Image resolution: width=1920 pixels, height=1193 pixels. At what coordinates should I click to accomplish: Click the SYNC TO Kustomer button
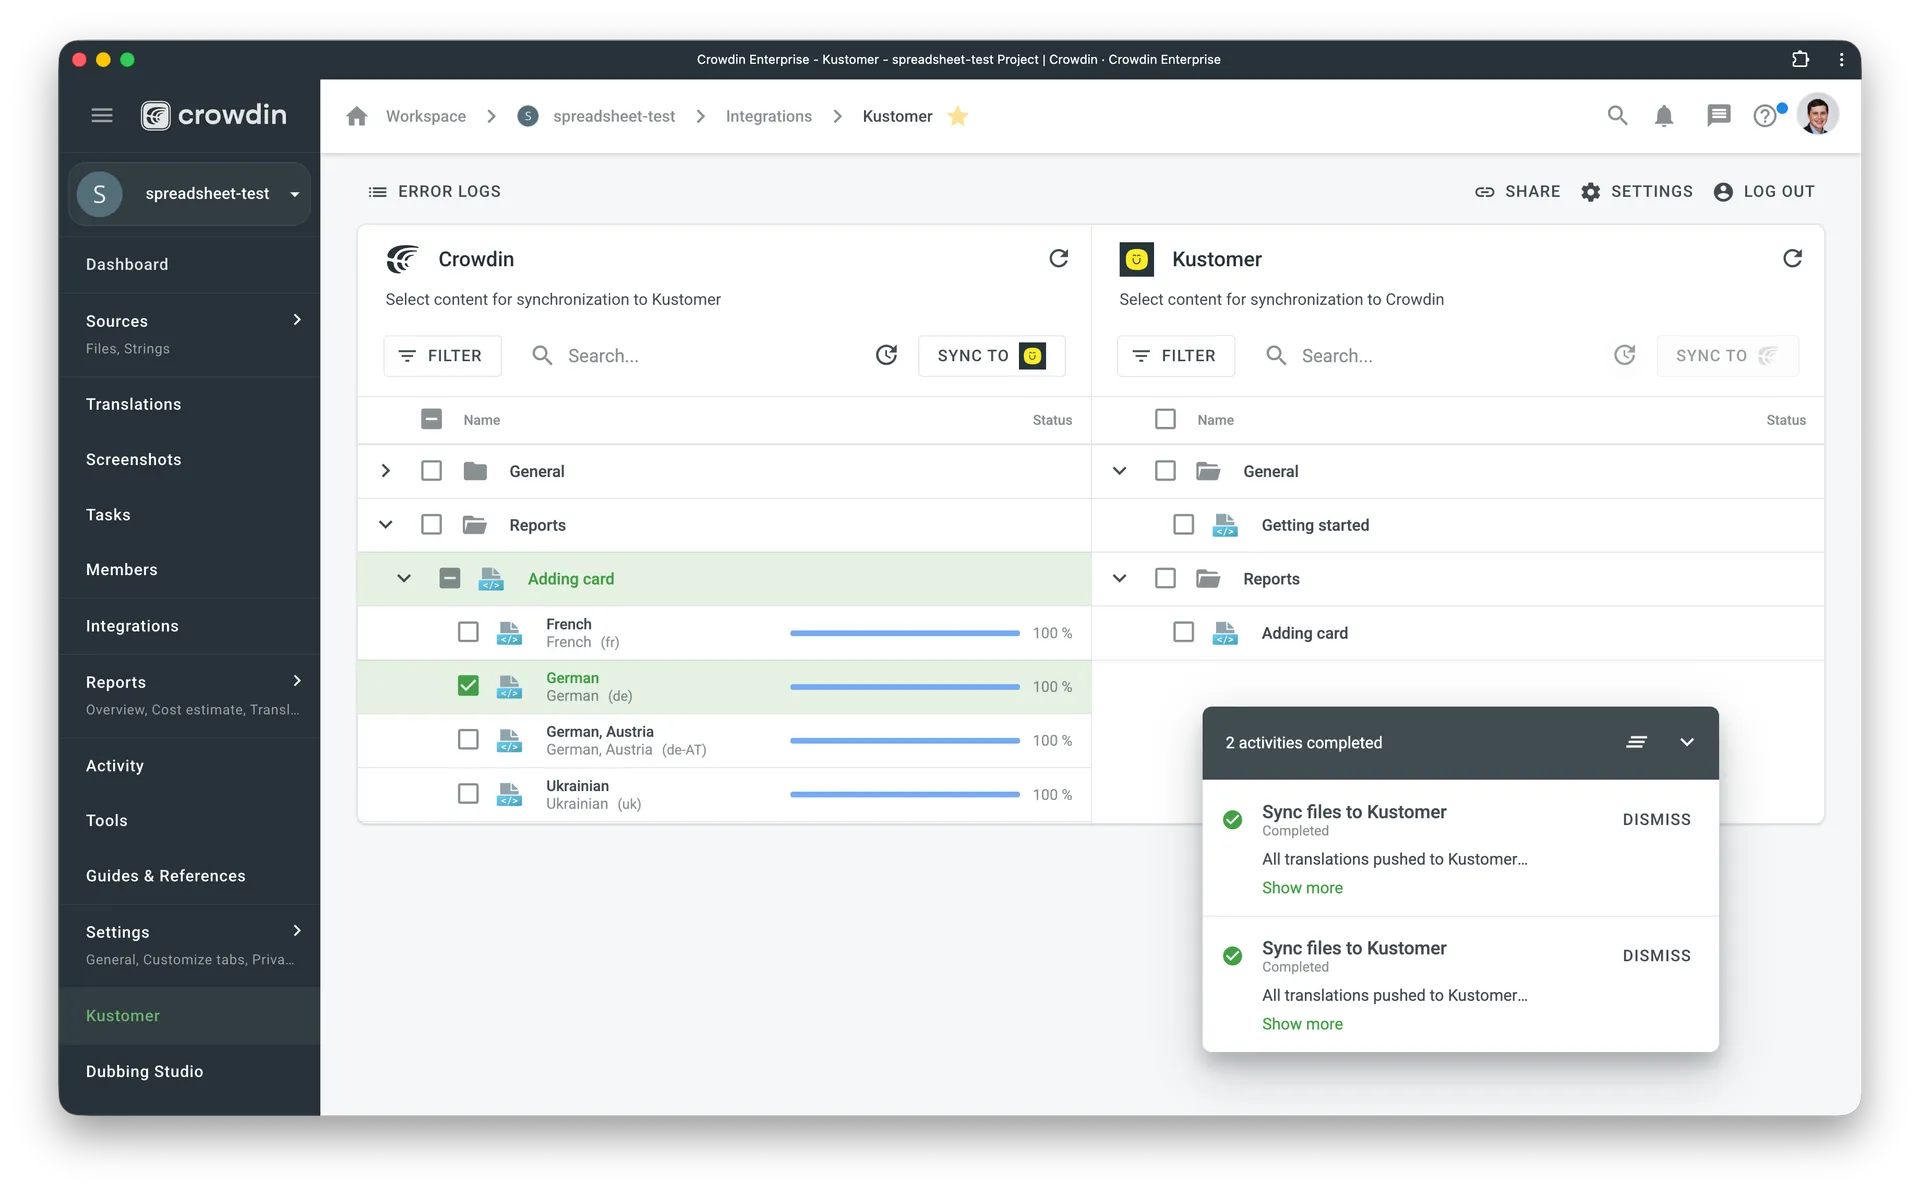coord(991,355)
